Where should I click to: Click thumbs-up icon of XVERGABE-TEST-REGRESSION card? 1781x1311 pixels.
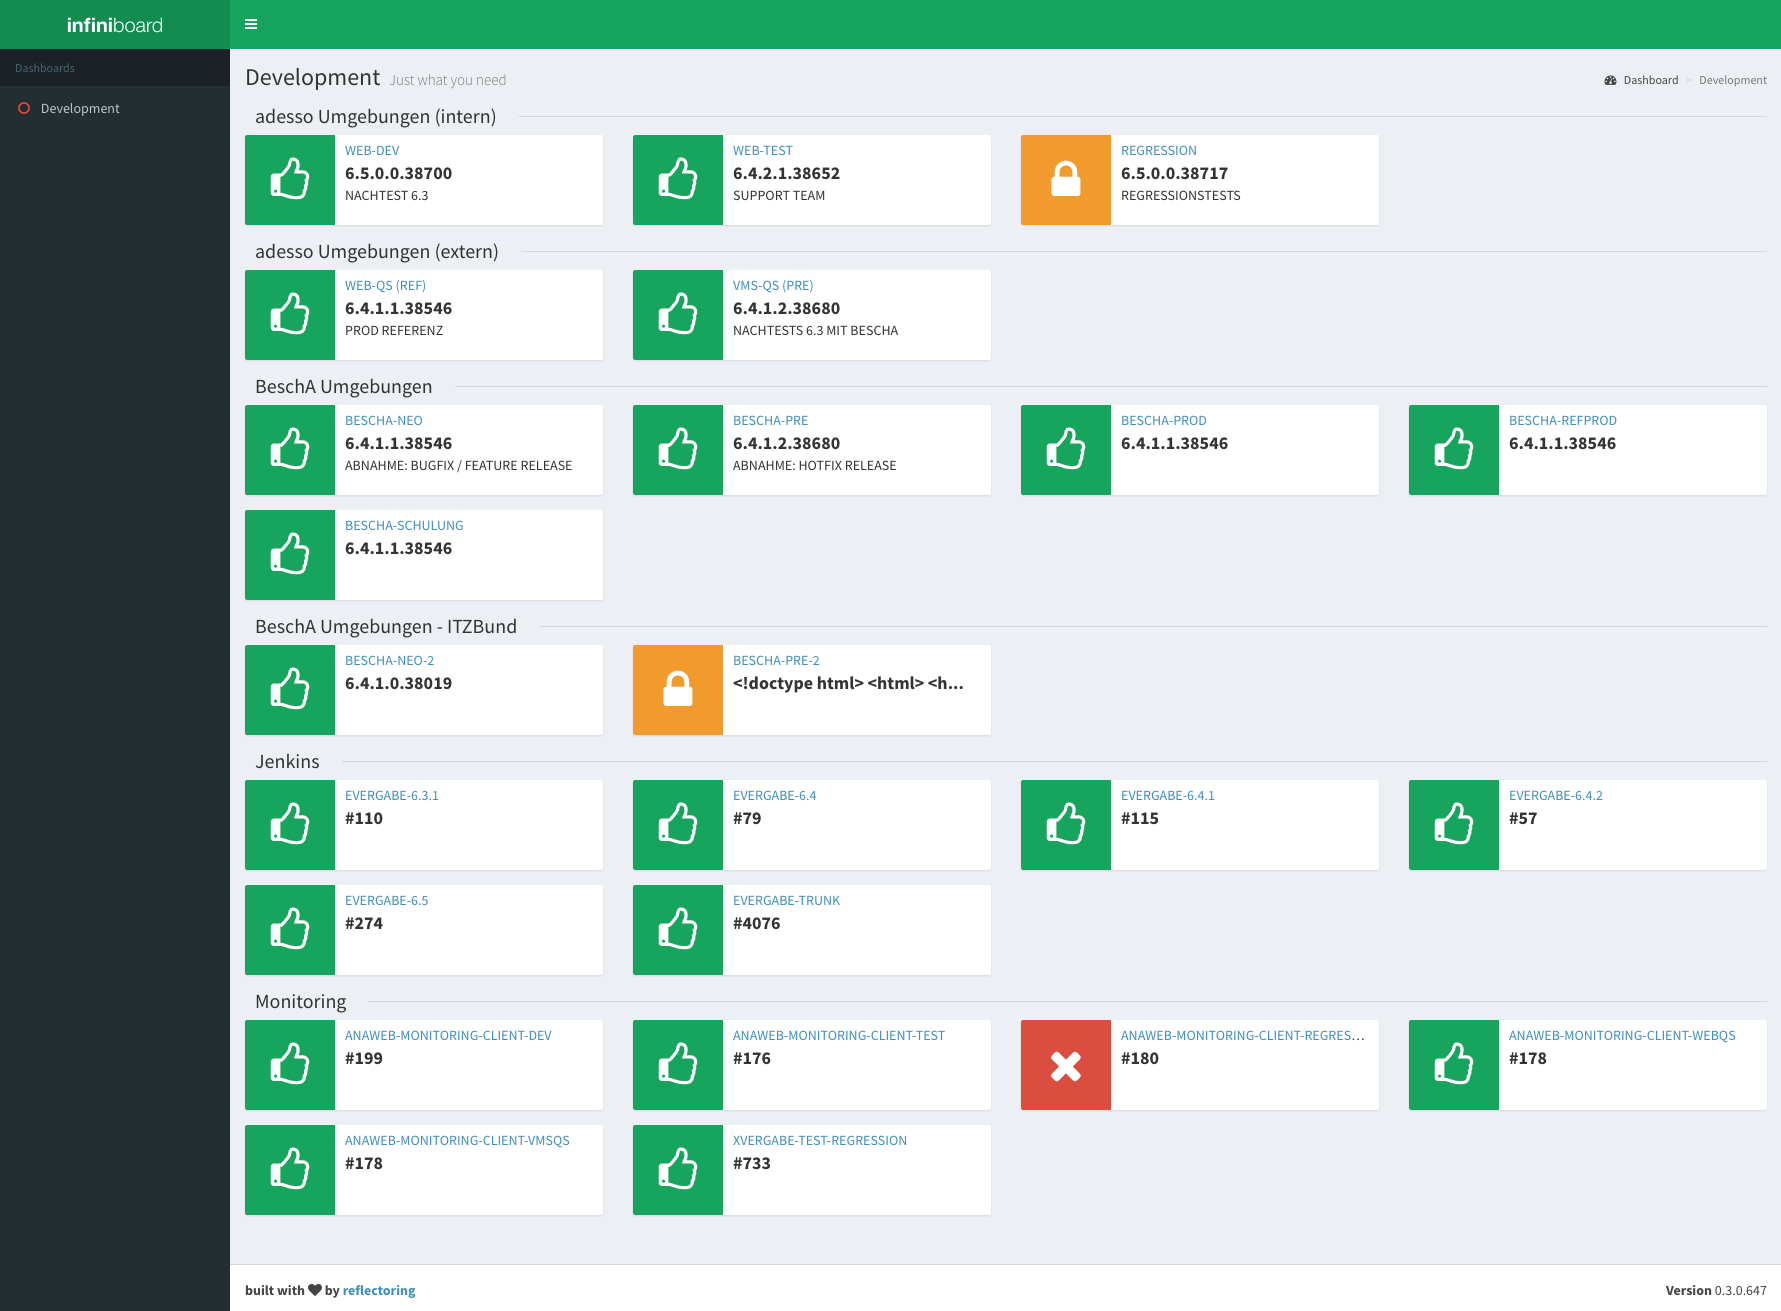coord(678,1170)
